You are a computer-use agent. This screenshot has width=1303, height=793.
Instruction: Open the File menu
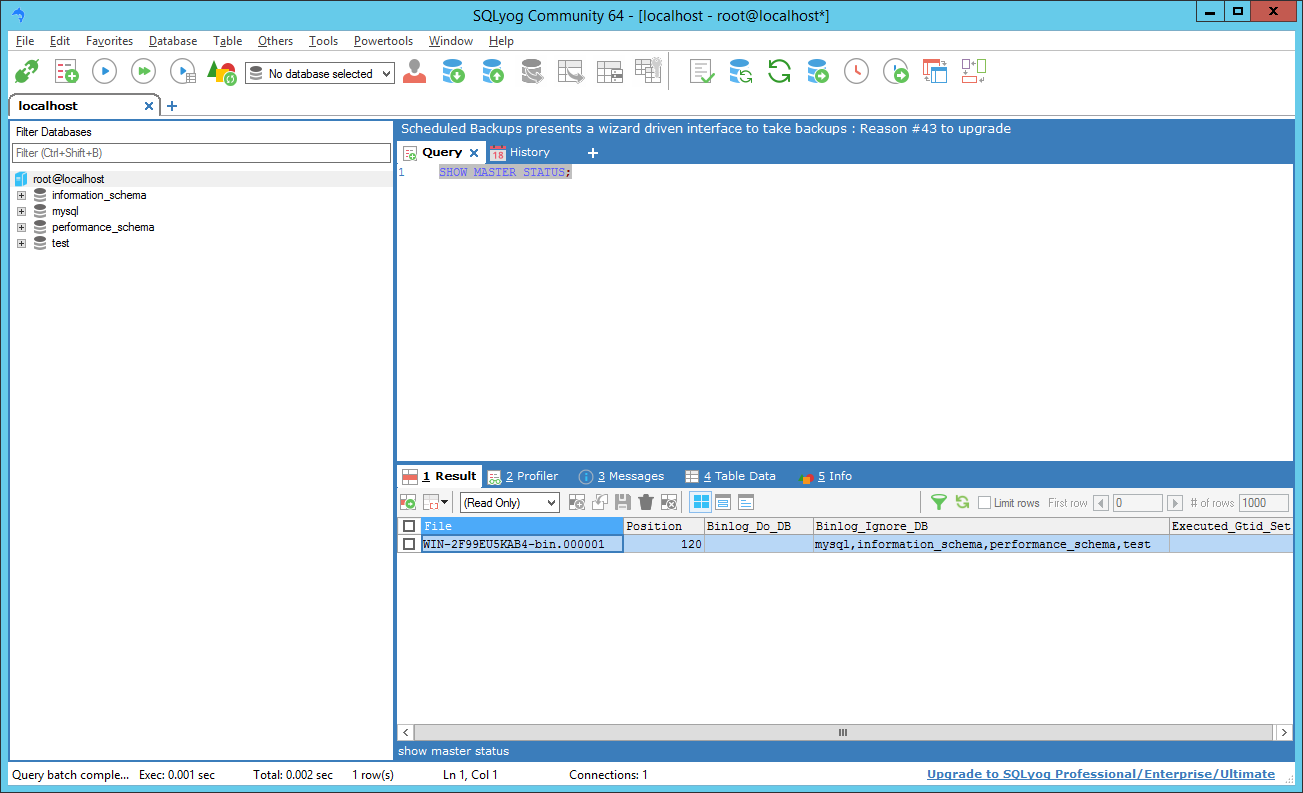tap(25, 41)
